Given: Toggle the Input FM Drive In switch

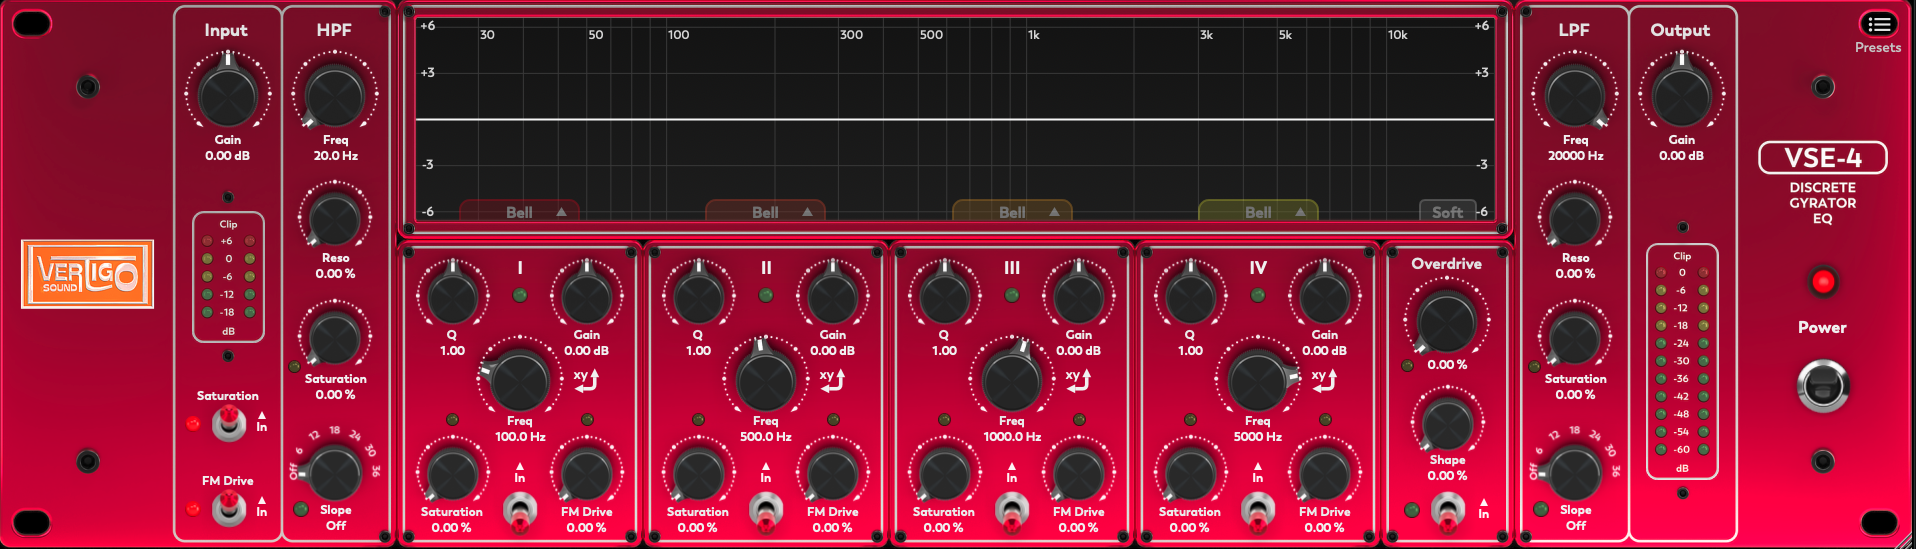Looking at the screenshot, I should [x=229, y=509].
